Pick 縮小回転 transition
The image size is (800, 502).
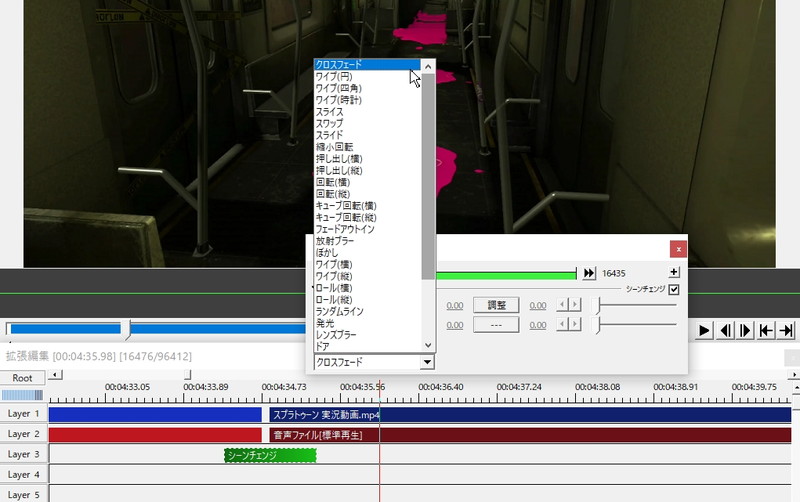click(367, 146)
